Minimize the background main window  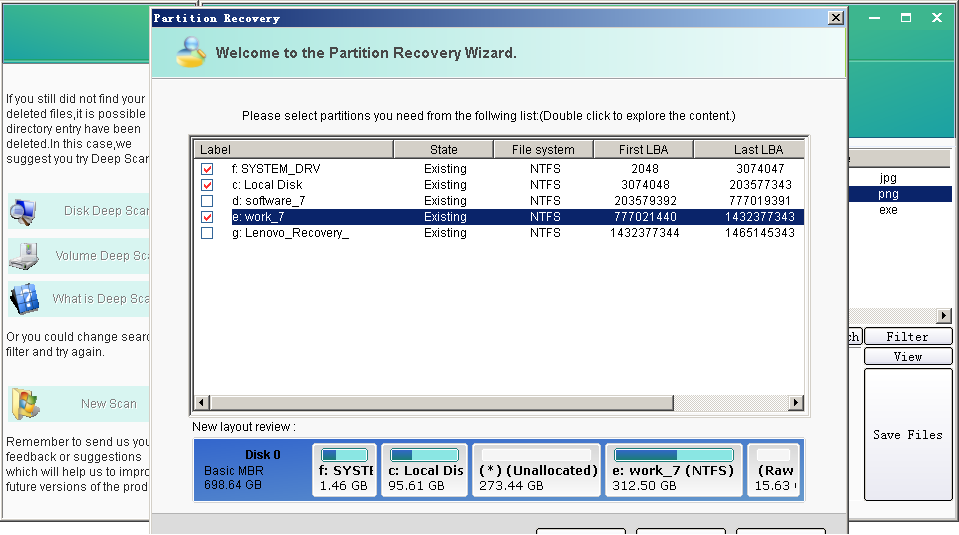(x=875, y=18)
